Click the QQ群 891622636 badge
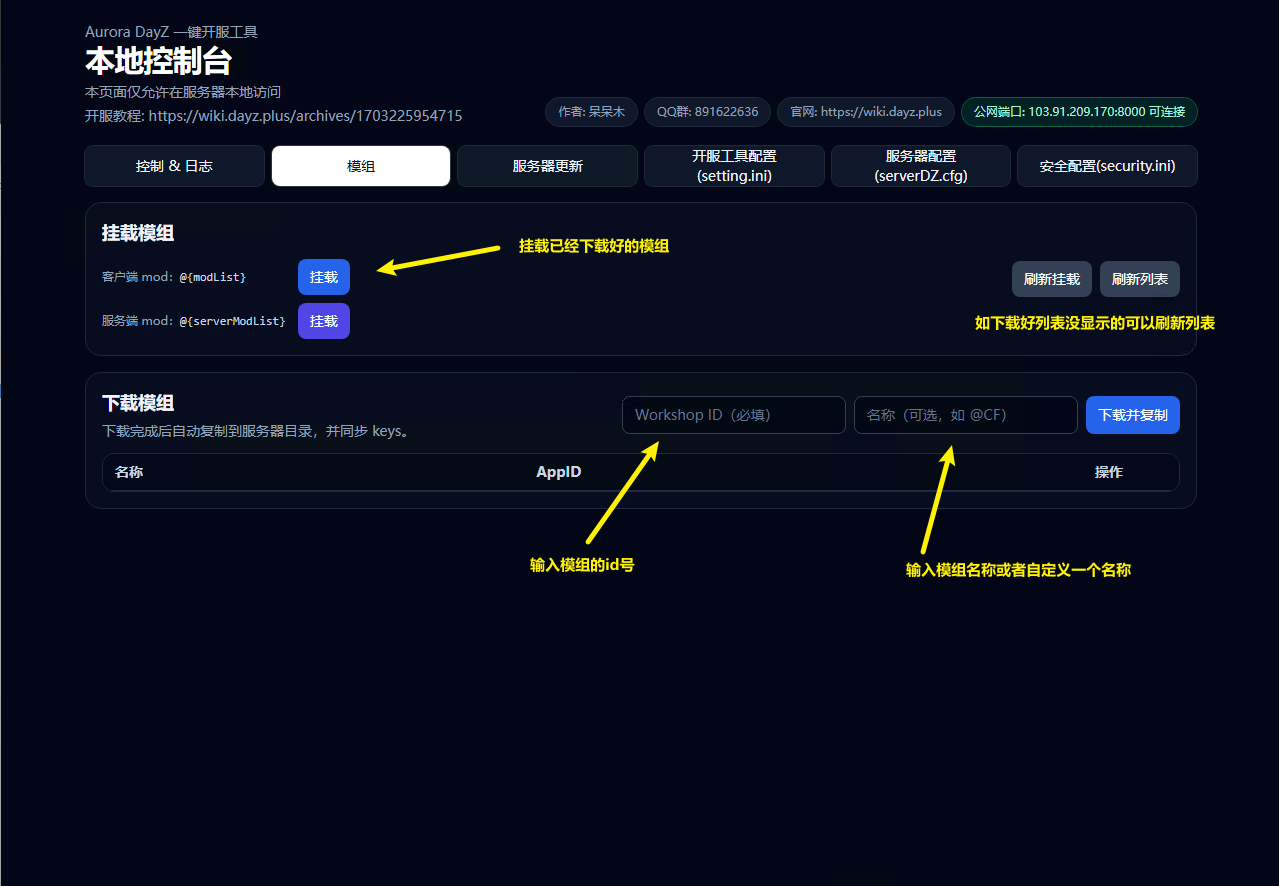Image resolution: width=1279 pixels, height=886 pixels. point(707,112)
